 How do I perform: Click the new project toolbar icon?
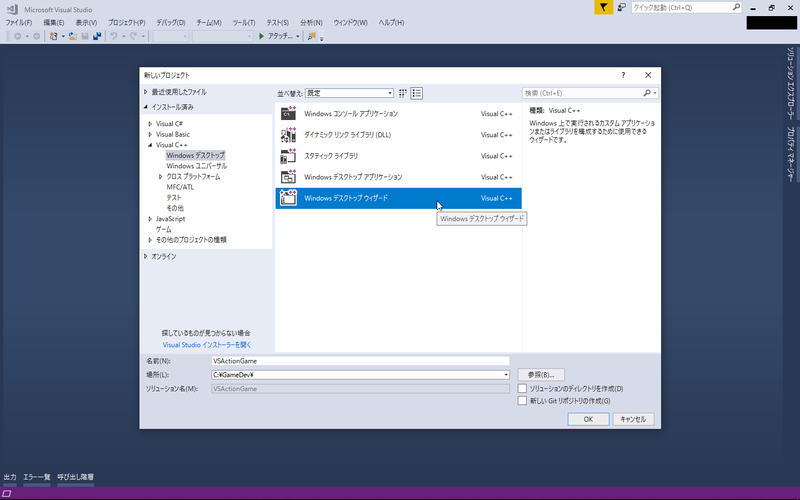click(54, 36)
